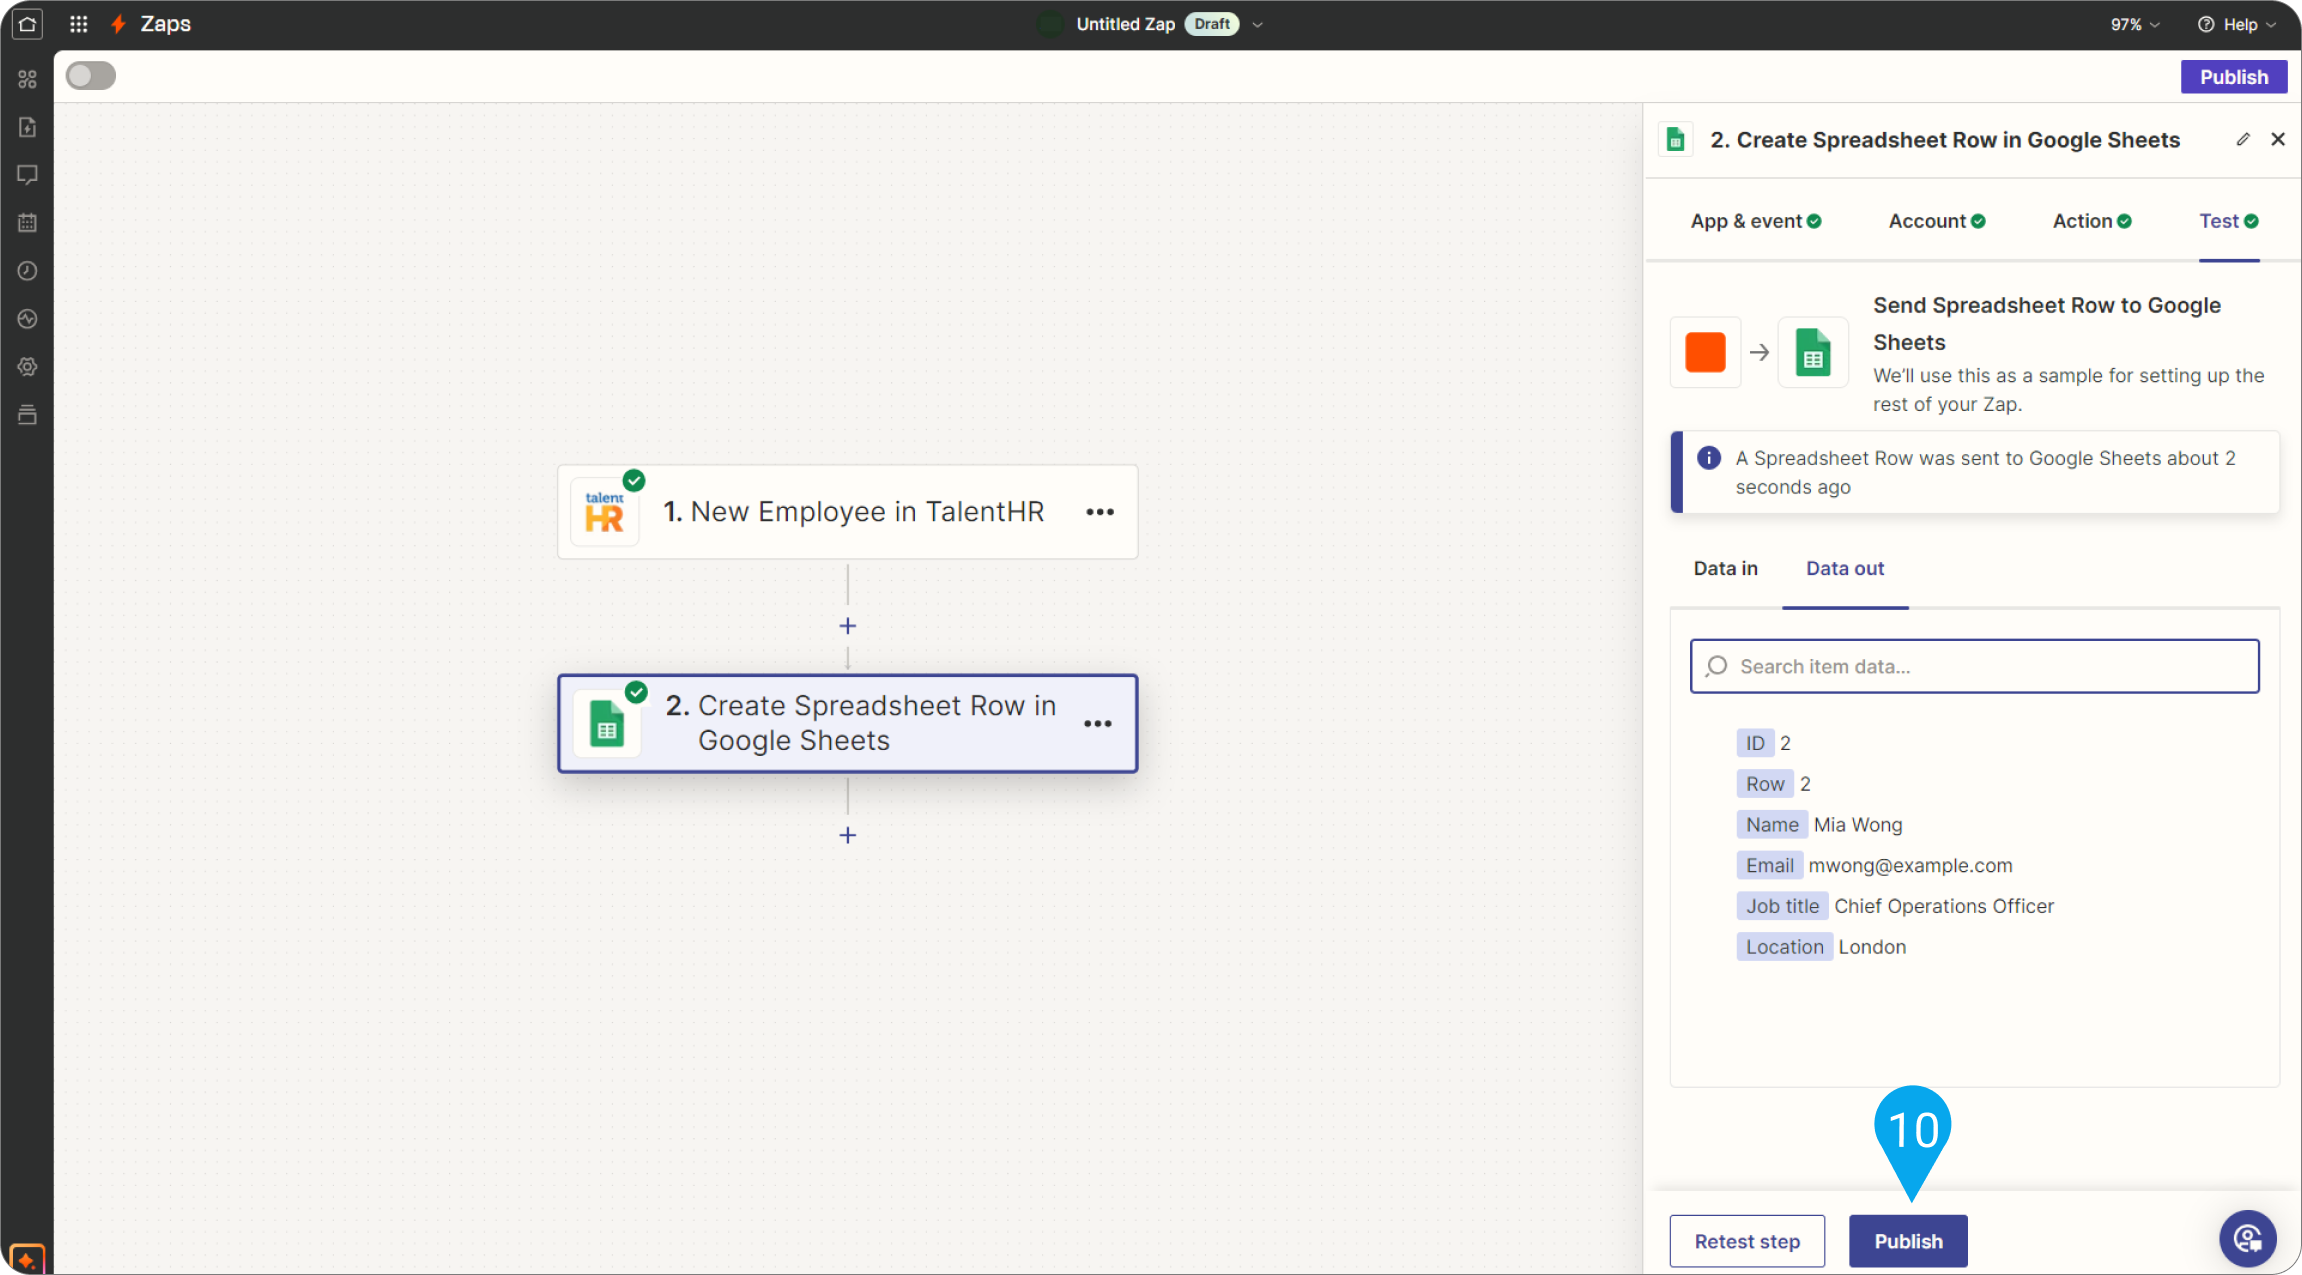Screen dimensions: 2302x1275
Task: Open the apps grid menu
Action: 79,24
